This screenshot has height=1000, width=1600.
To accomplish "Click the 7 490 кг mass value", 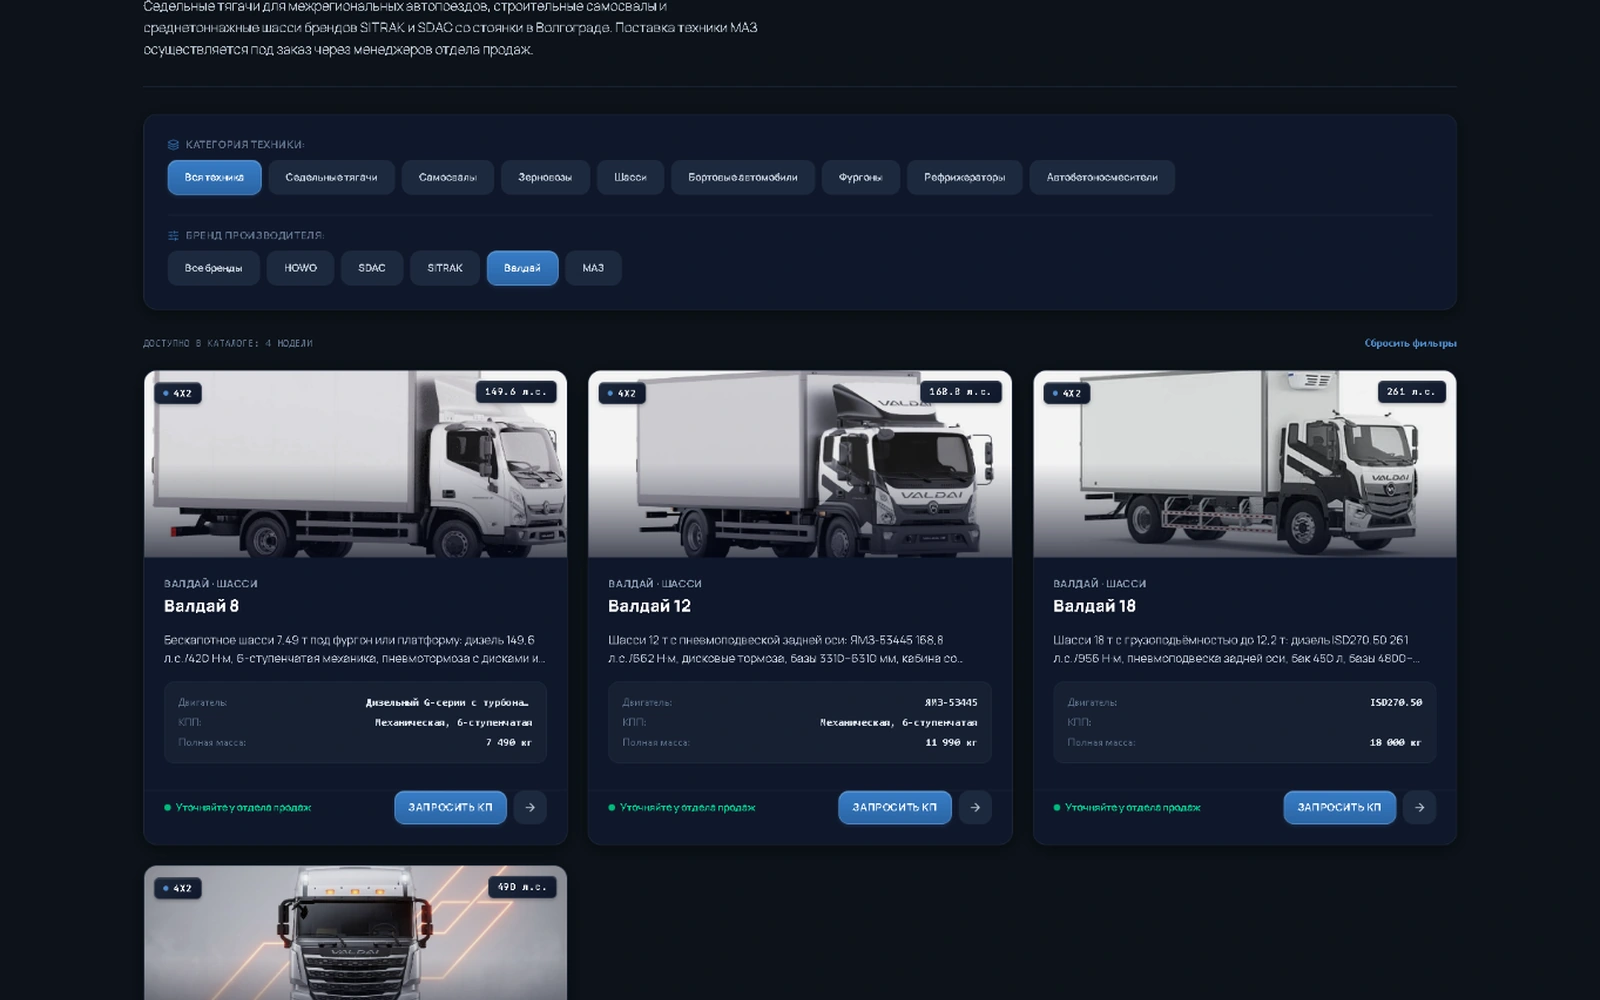I will (509, 743).
